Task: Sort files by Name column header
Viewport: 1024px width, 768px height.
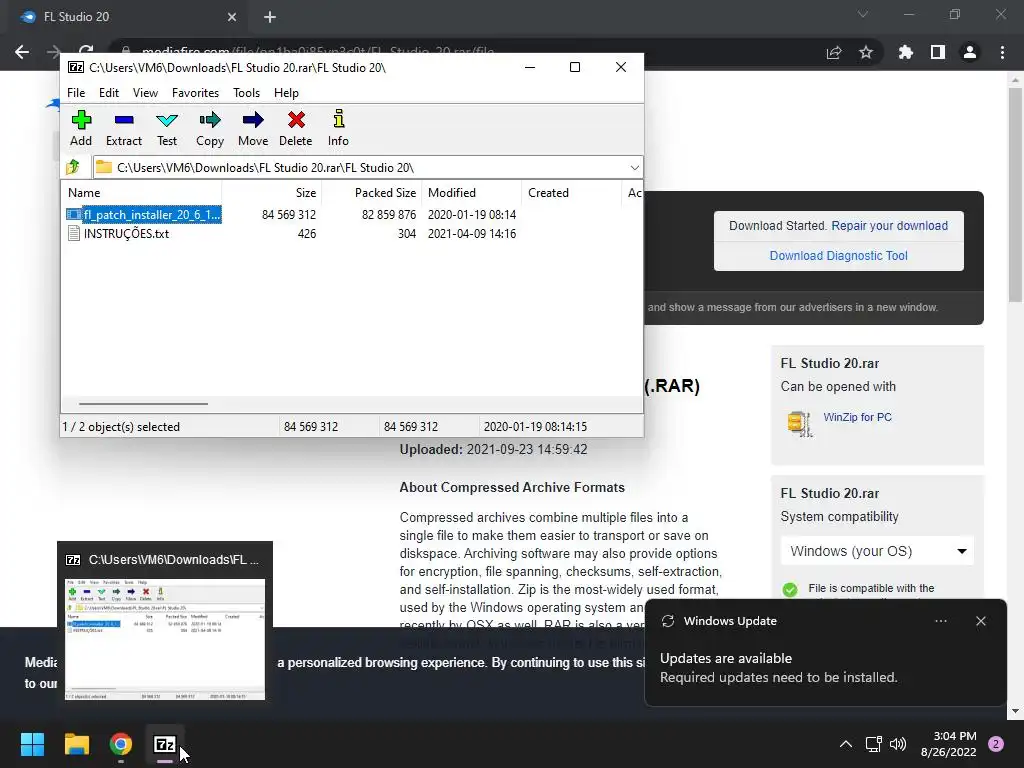Action: point(141,193)
